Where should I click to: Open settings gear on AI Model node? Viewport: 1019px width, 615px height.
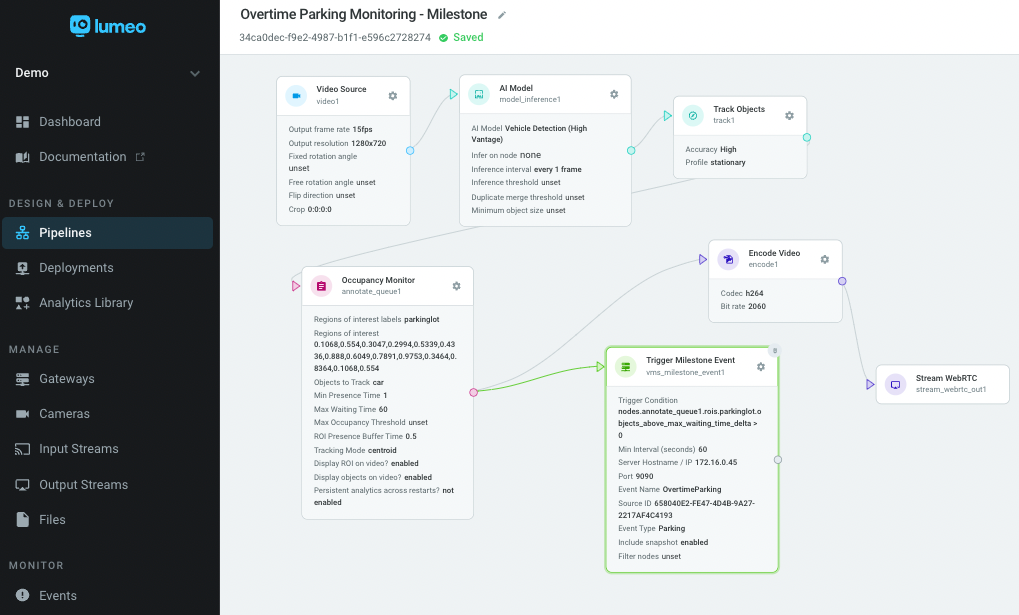[x=614, y=94]
